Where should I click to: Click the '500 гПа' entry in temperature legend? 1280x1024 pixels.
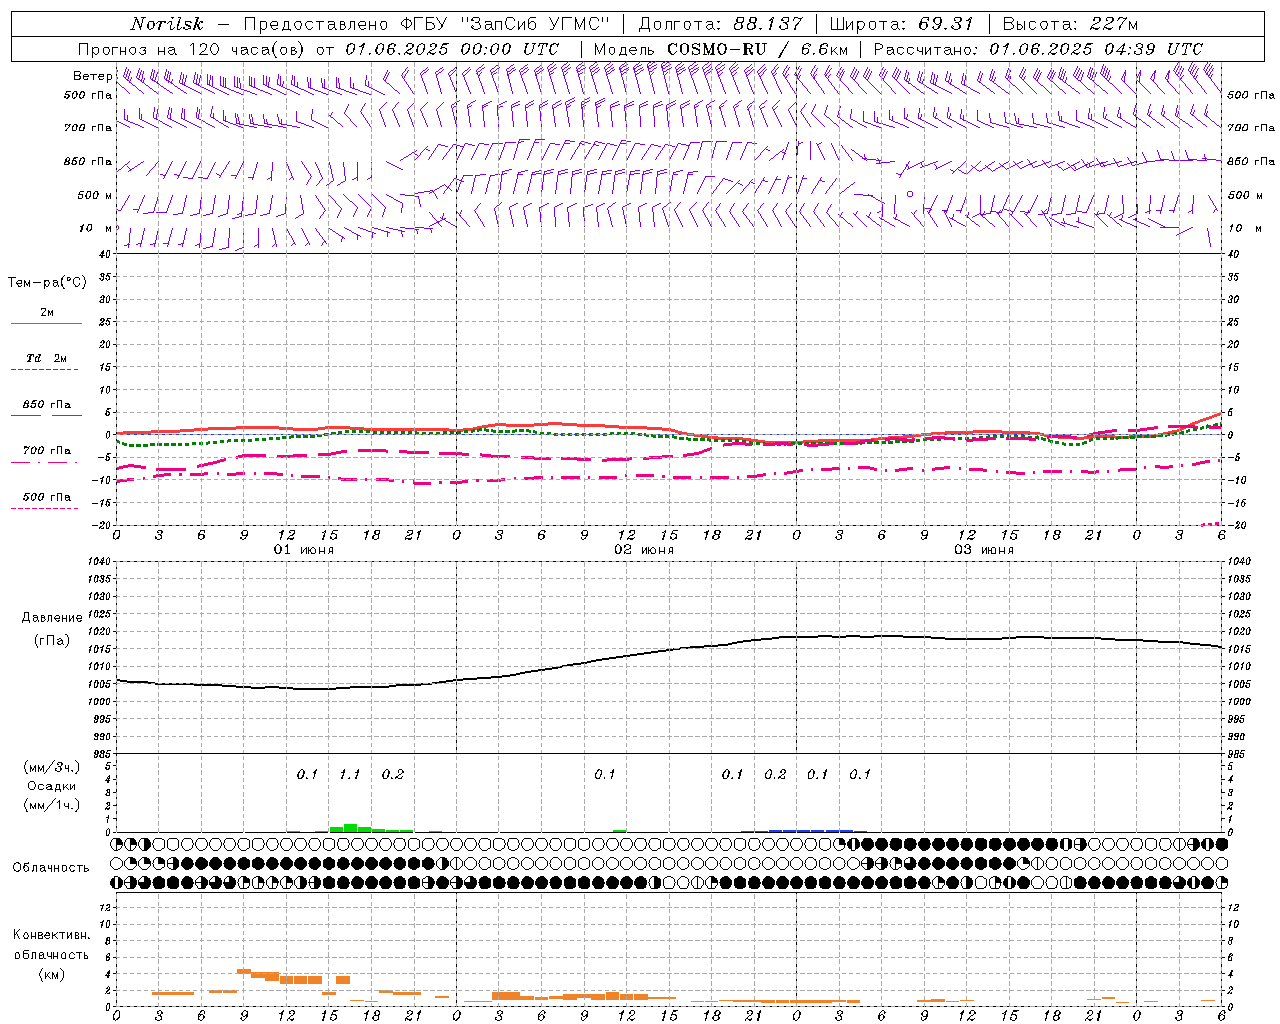pos(47,497)
